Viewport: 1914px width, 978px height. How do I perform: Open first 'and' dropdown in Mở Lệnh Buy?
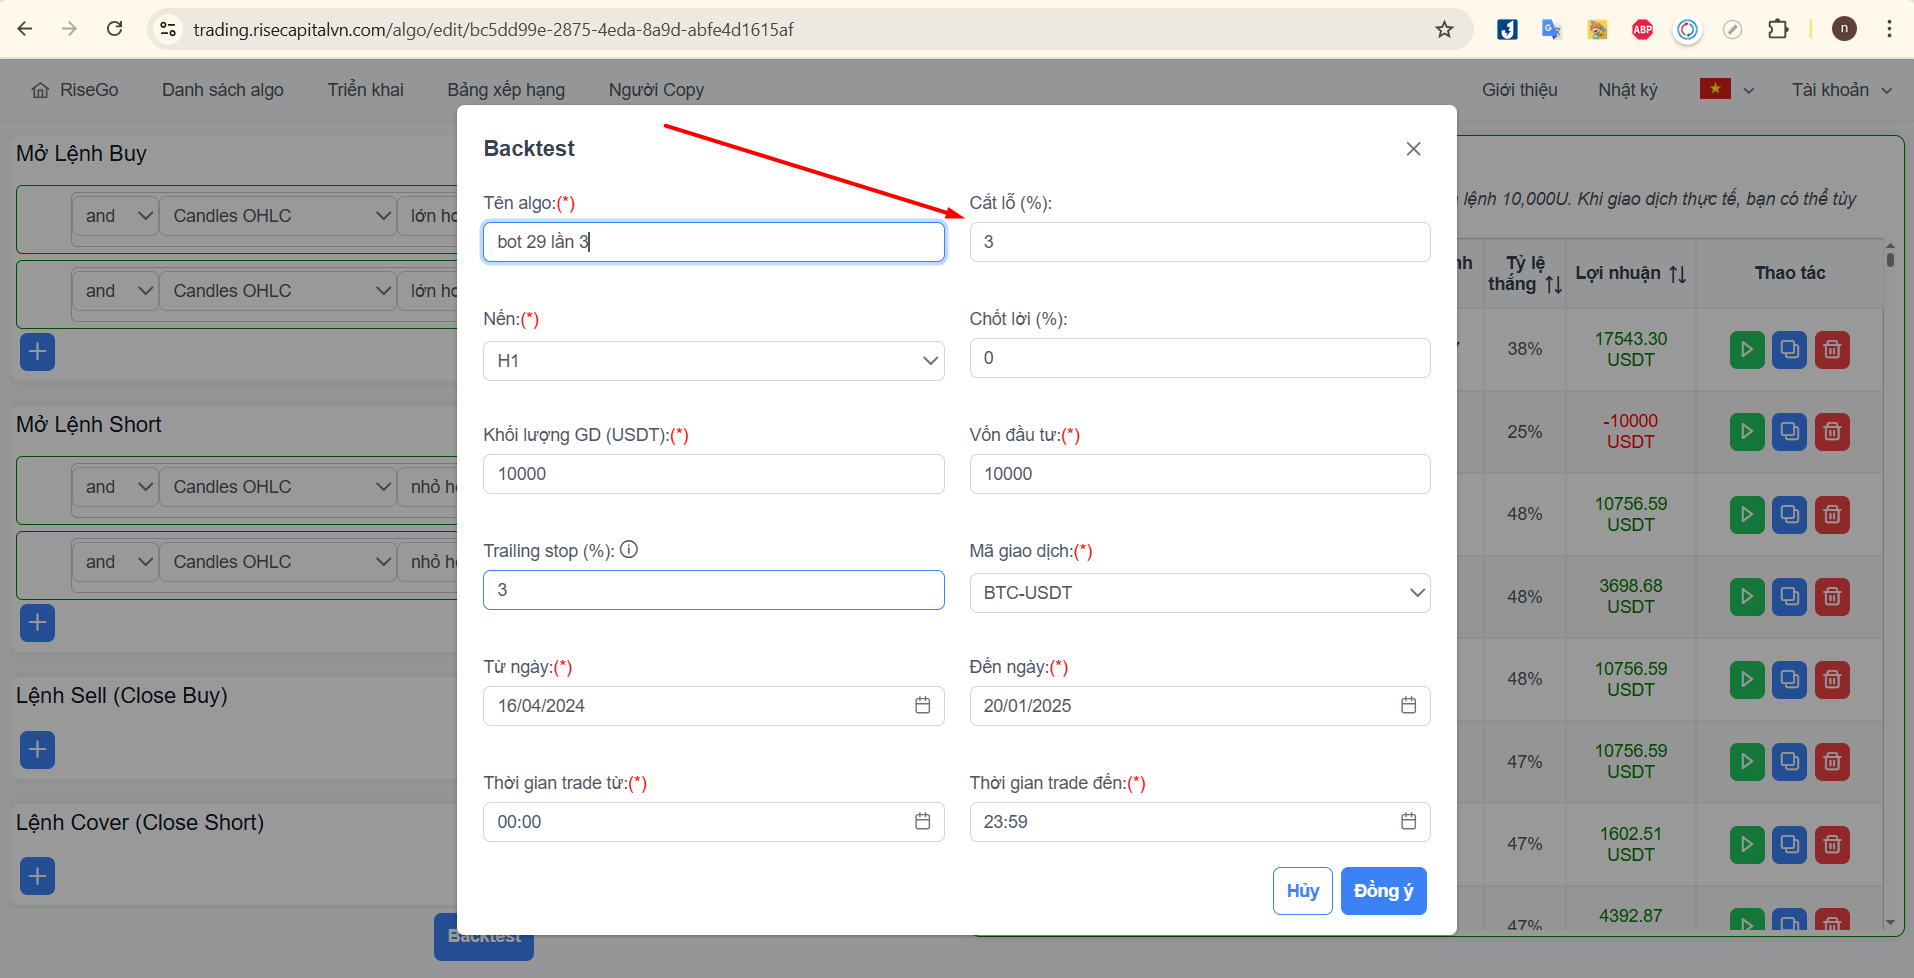[115, 216]
